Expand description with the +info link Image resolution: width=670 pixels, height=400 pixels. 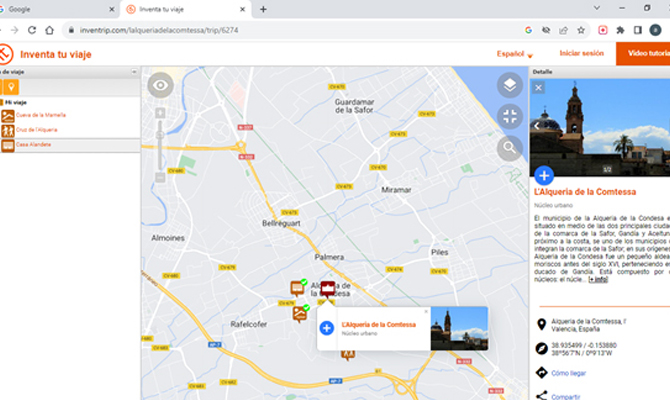point(598,279)
